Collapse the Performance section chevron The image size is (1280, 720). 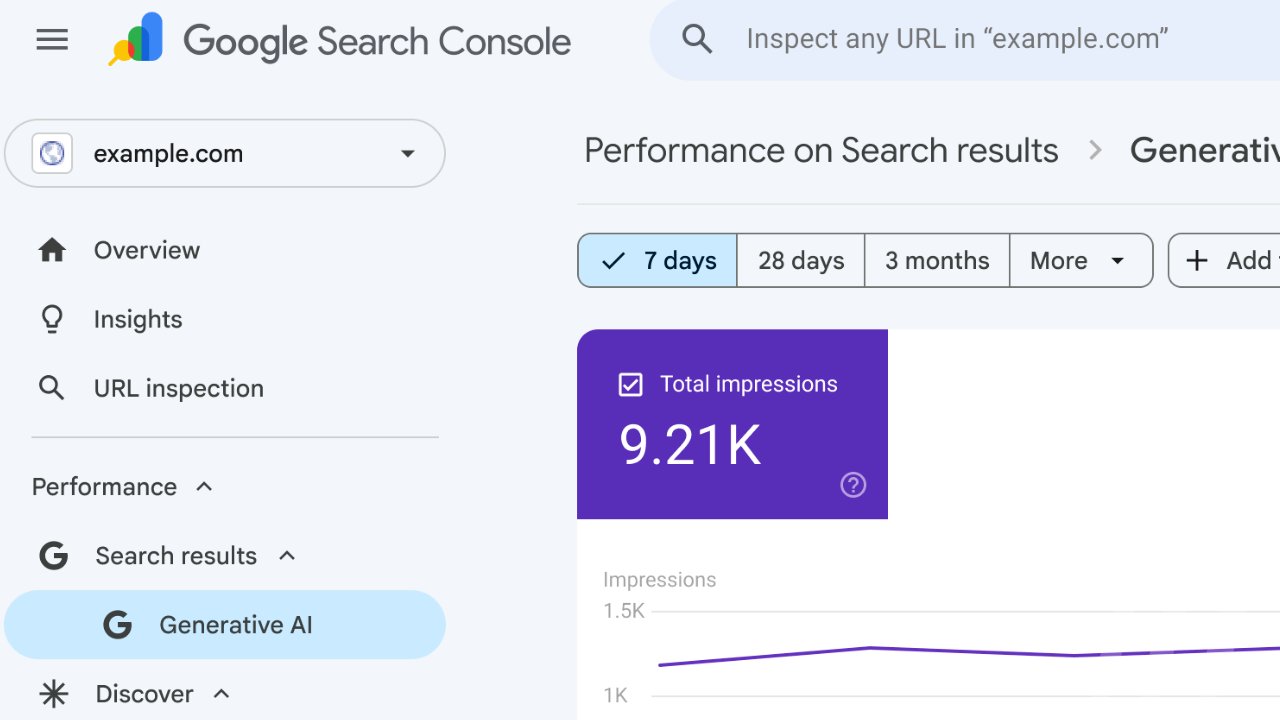(x=204, y=486)
